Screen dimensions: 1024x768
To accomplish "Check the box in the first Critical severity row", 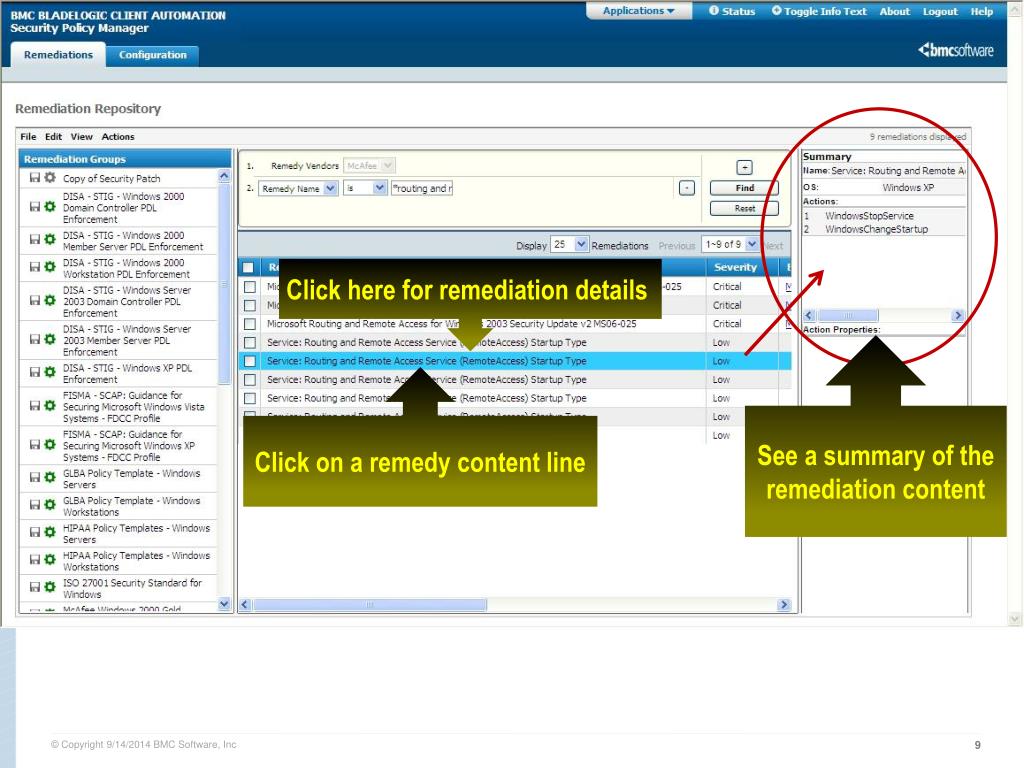I will pos(249,287).
